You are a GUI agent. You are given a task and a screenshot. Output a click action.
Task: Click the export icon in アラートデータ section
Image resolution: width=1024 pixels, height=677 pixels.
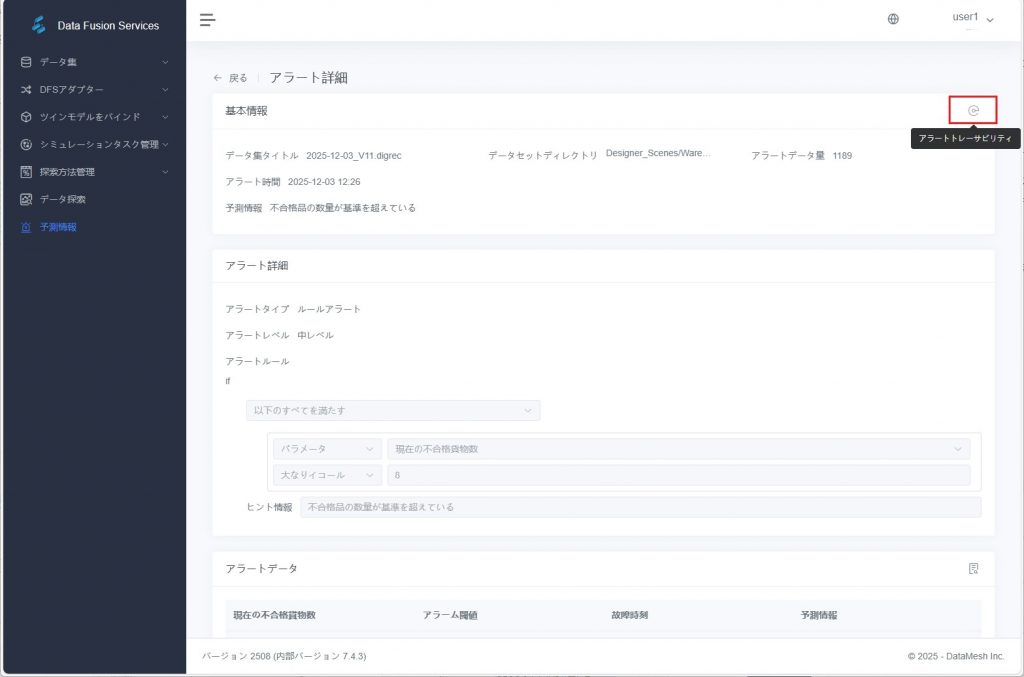click(973, 568)
